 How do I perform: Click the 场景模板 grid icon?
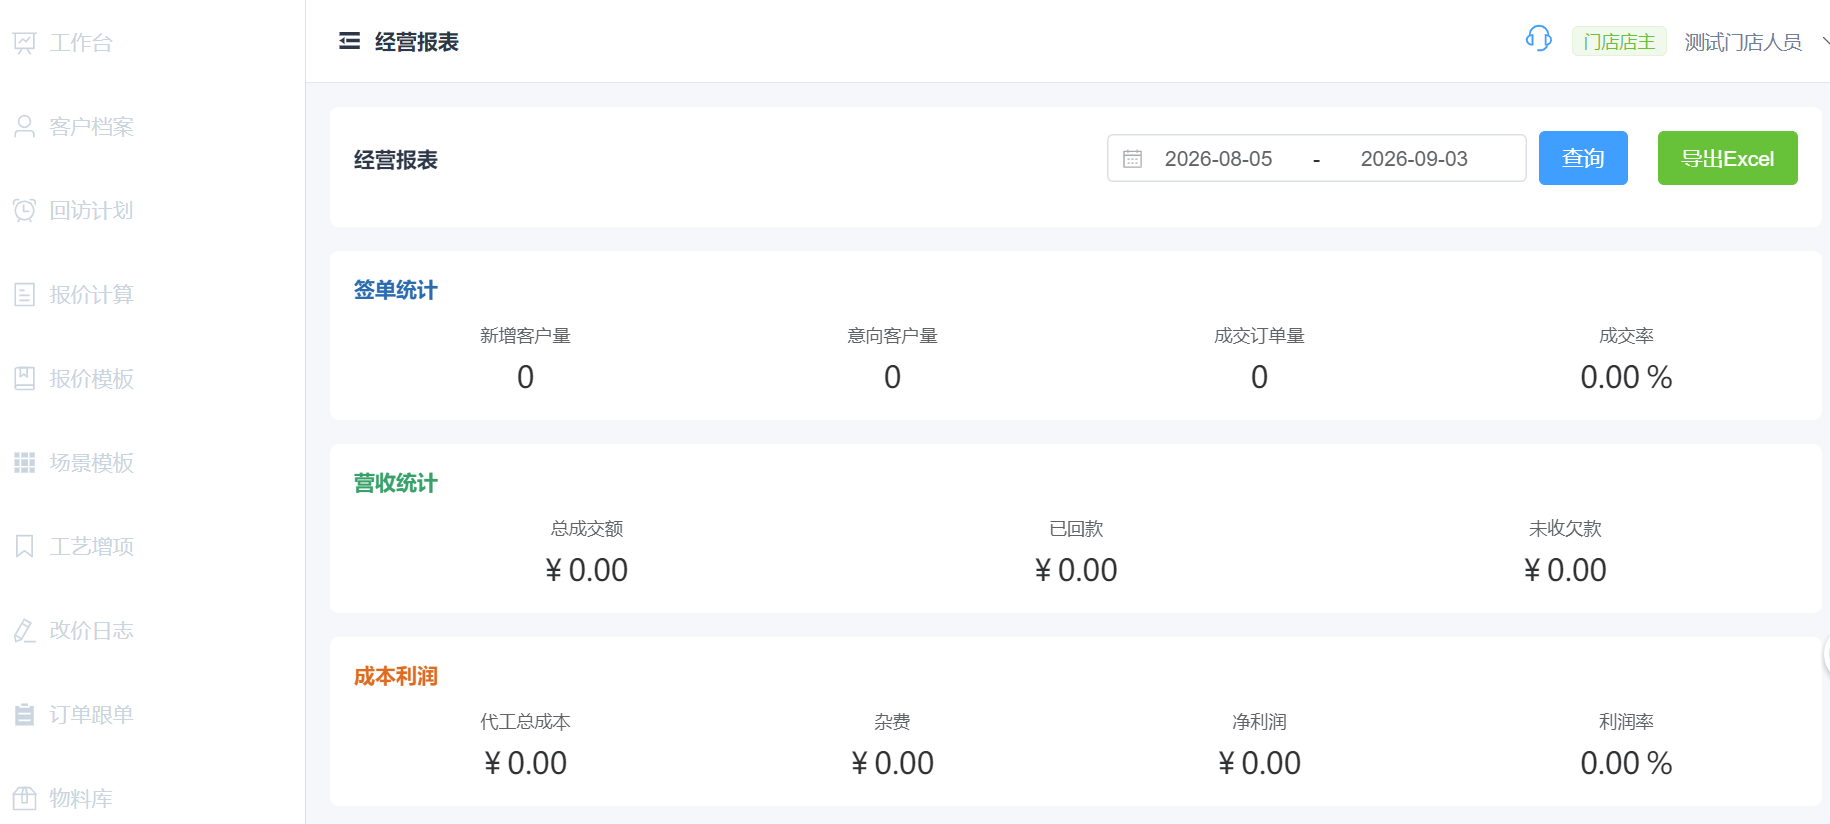(24, 463)
